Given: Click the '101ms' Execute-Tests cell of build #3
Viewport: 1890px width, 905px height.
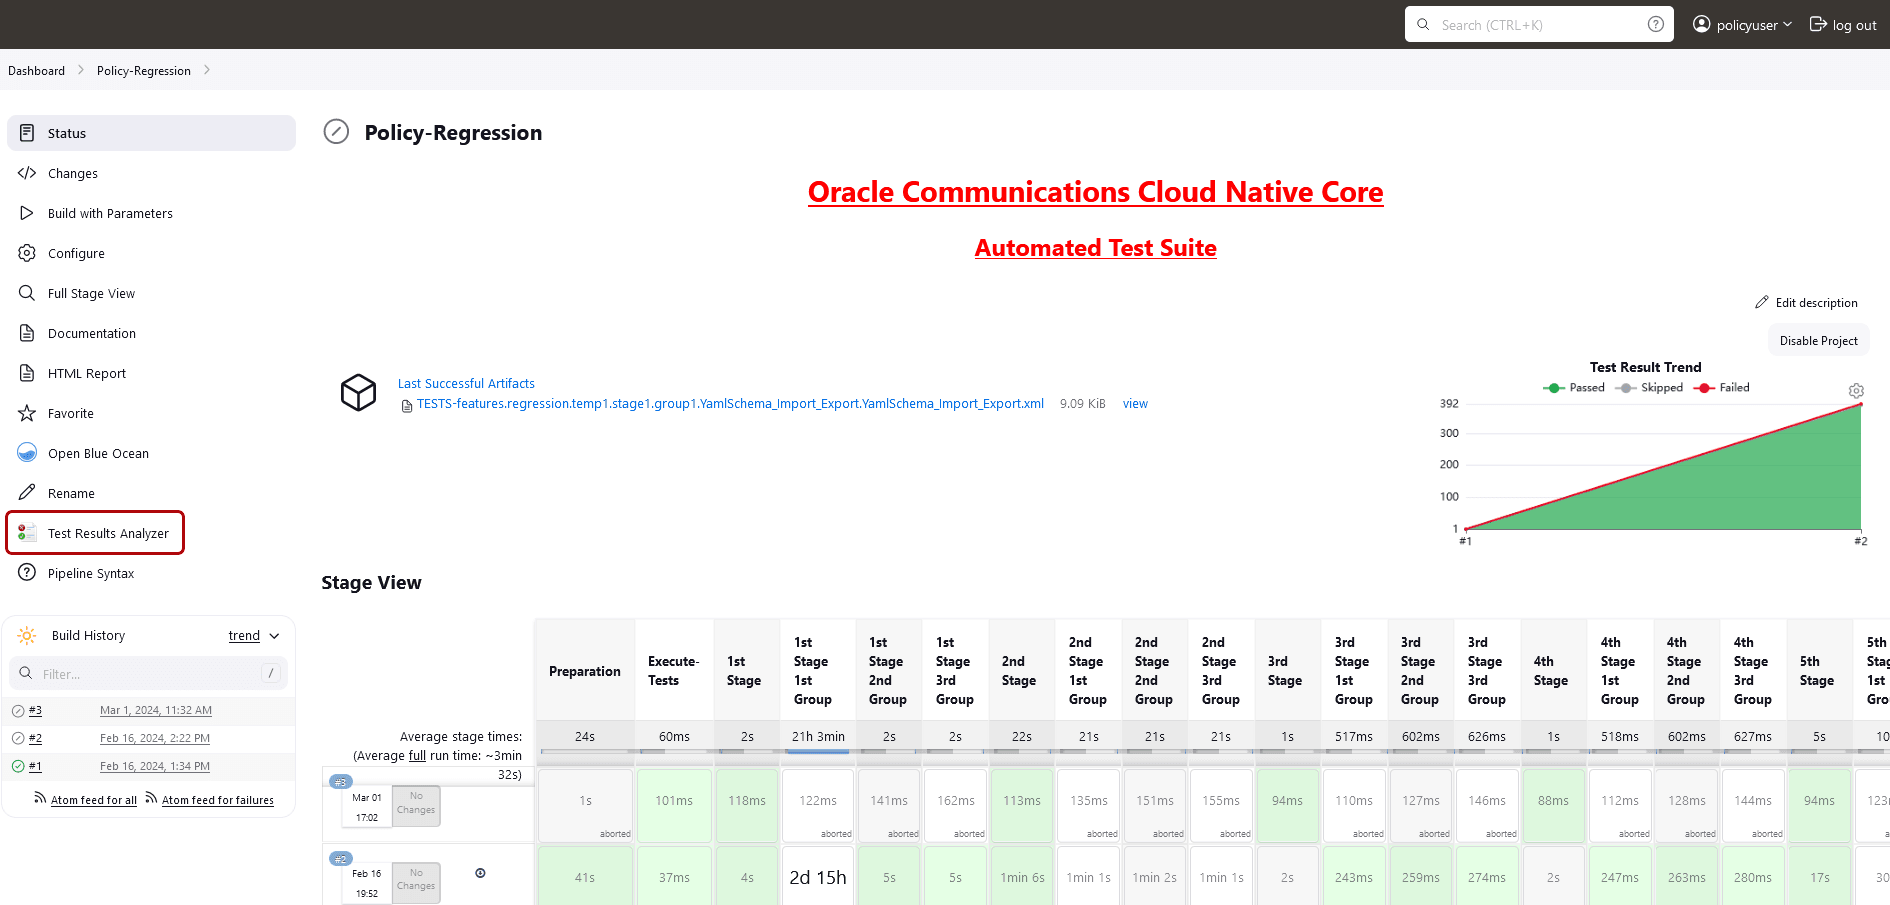Looking at the screenshot, I should coord(674,805).
